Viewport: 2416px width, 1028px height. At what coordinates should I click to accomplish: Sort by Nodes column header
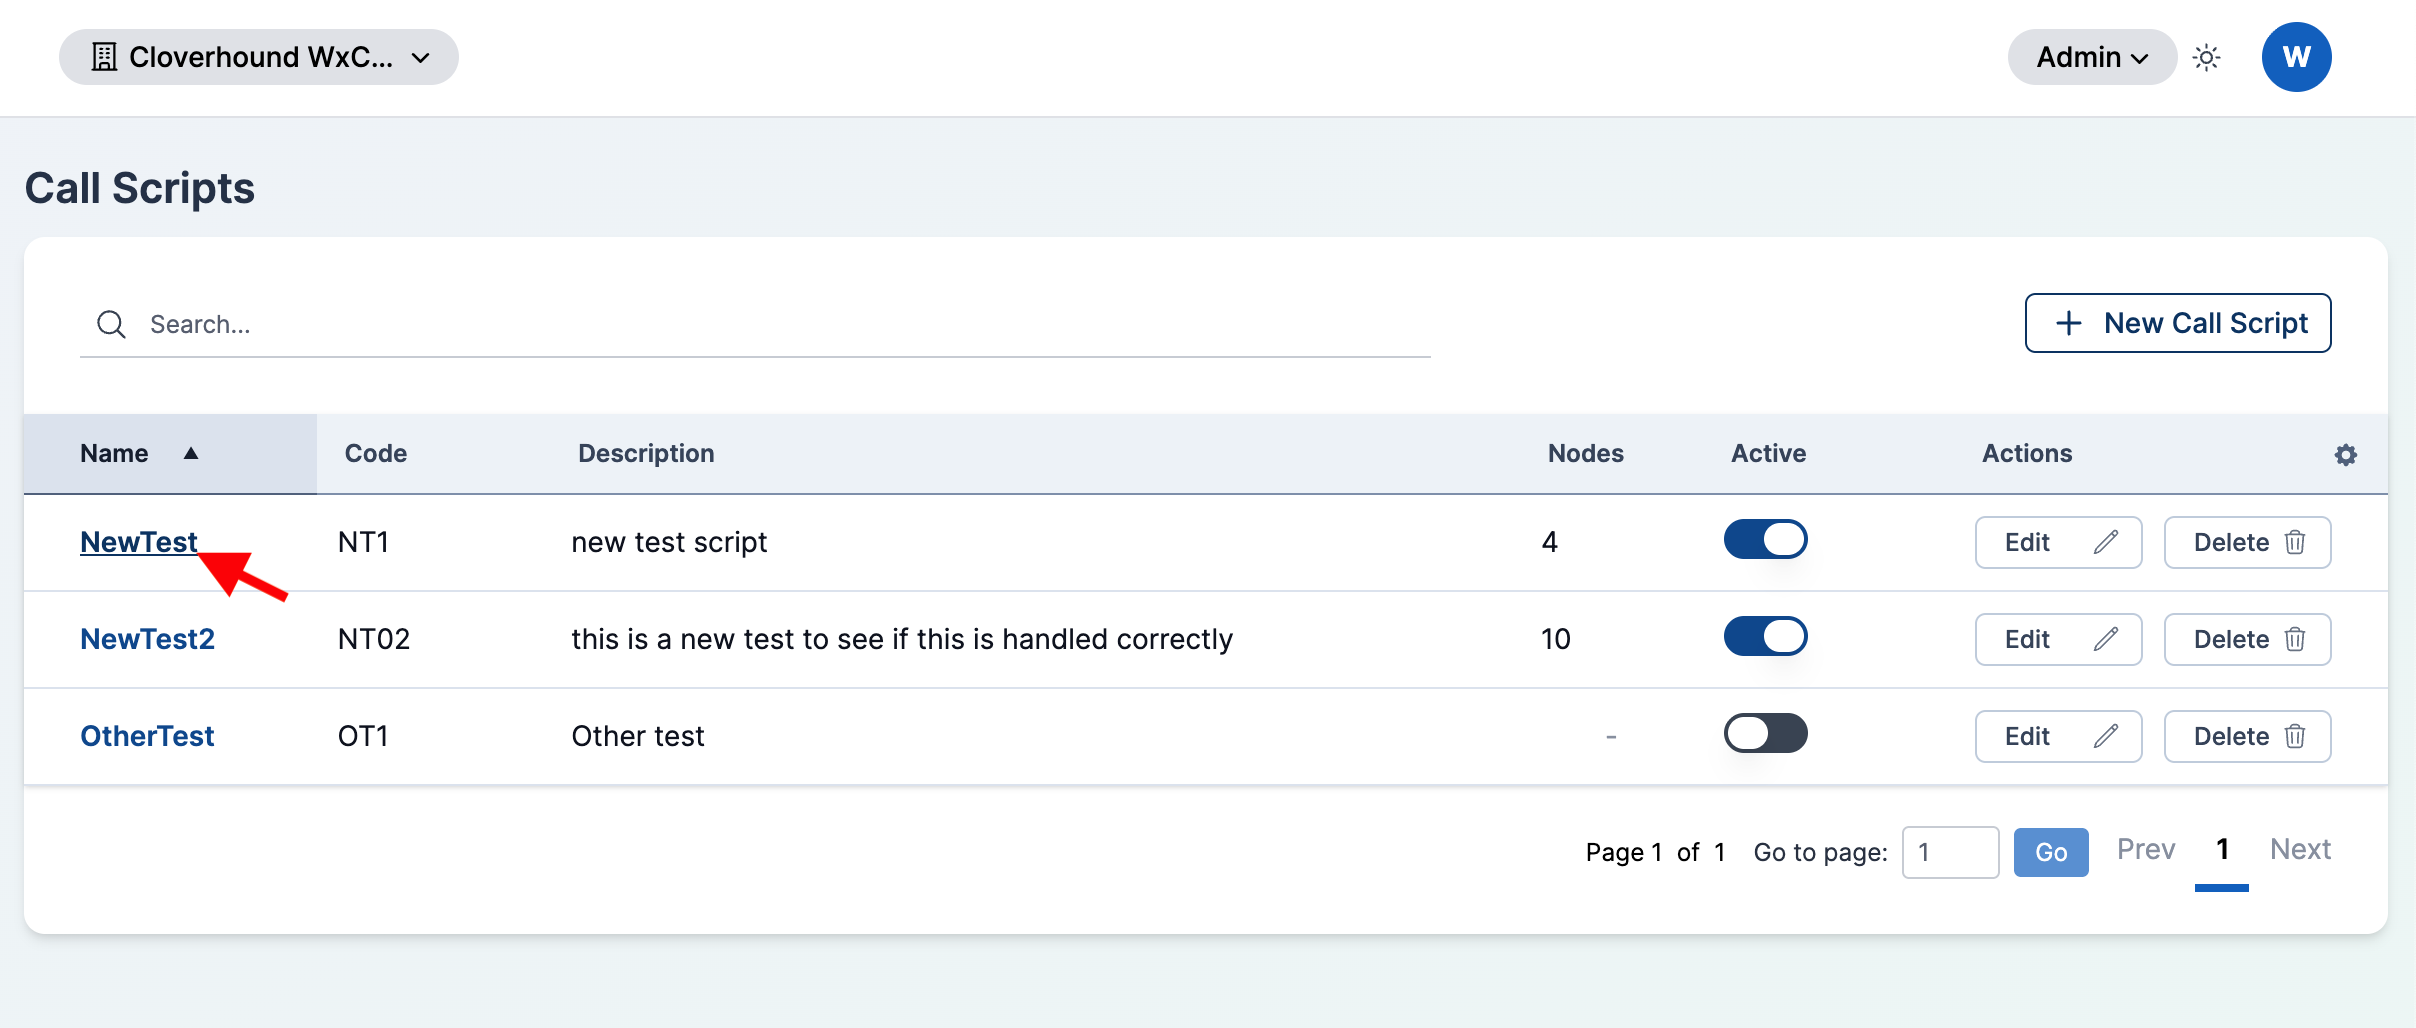[1585, 454]
